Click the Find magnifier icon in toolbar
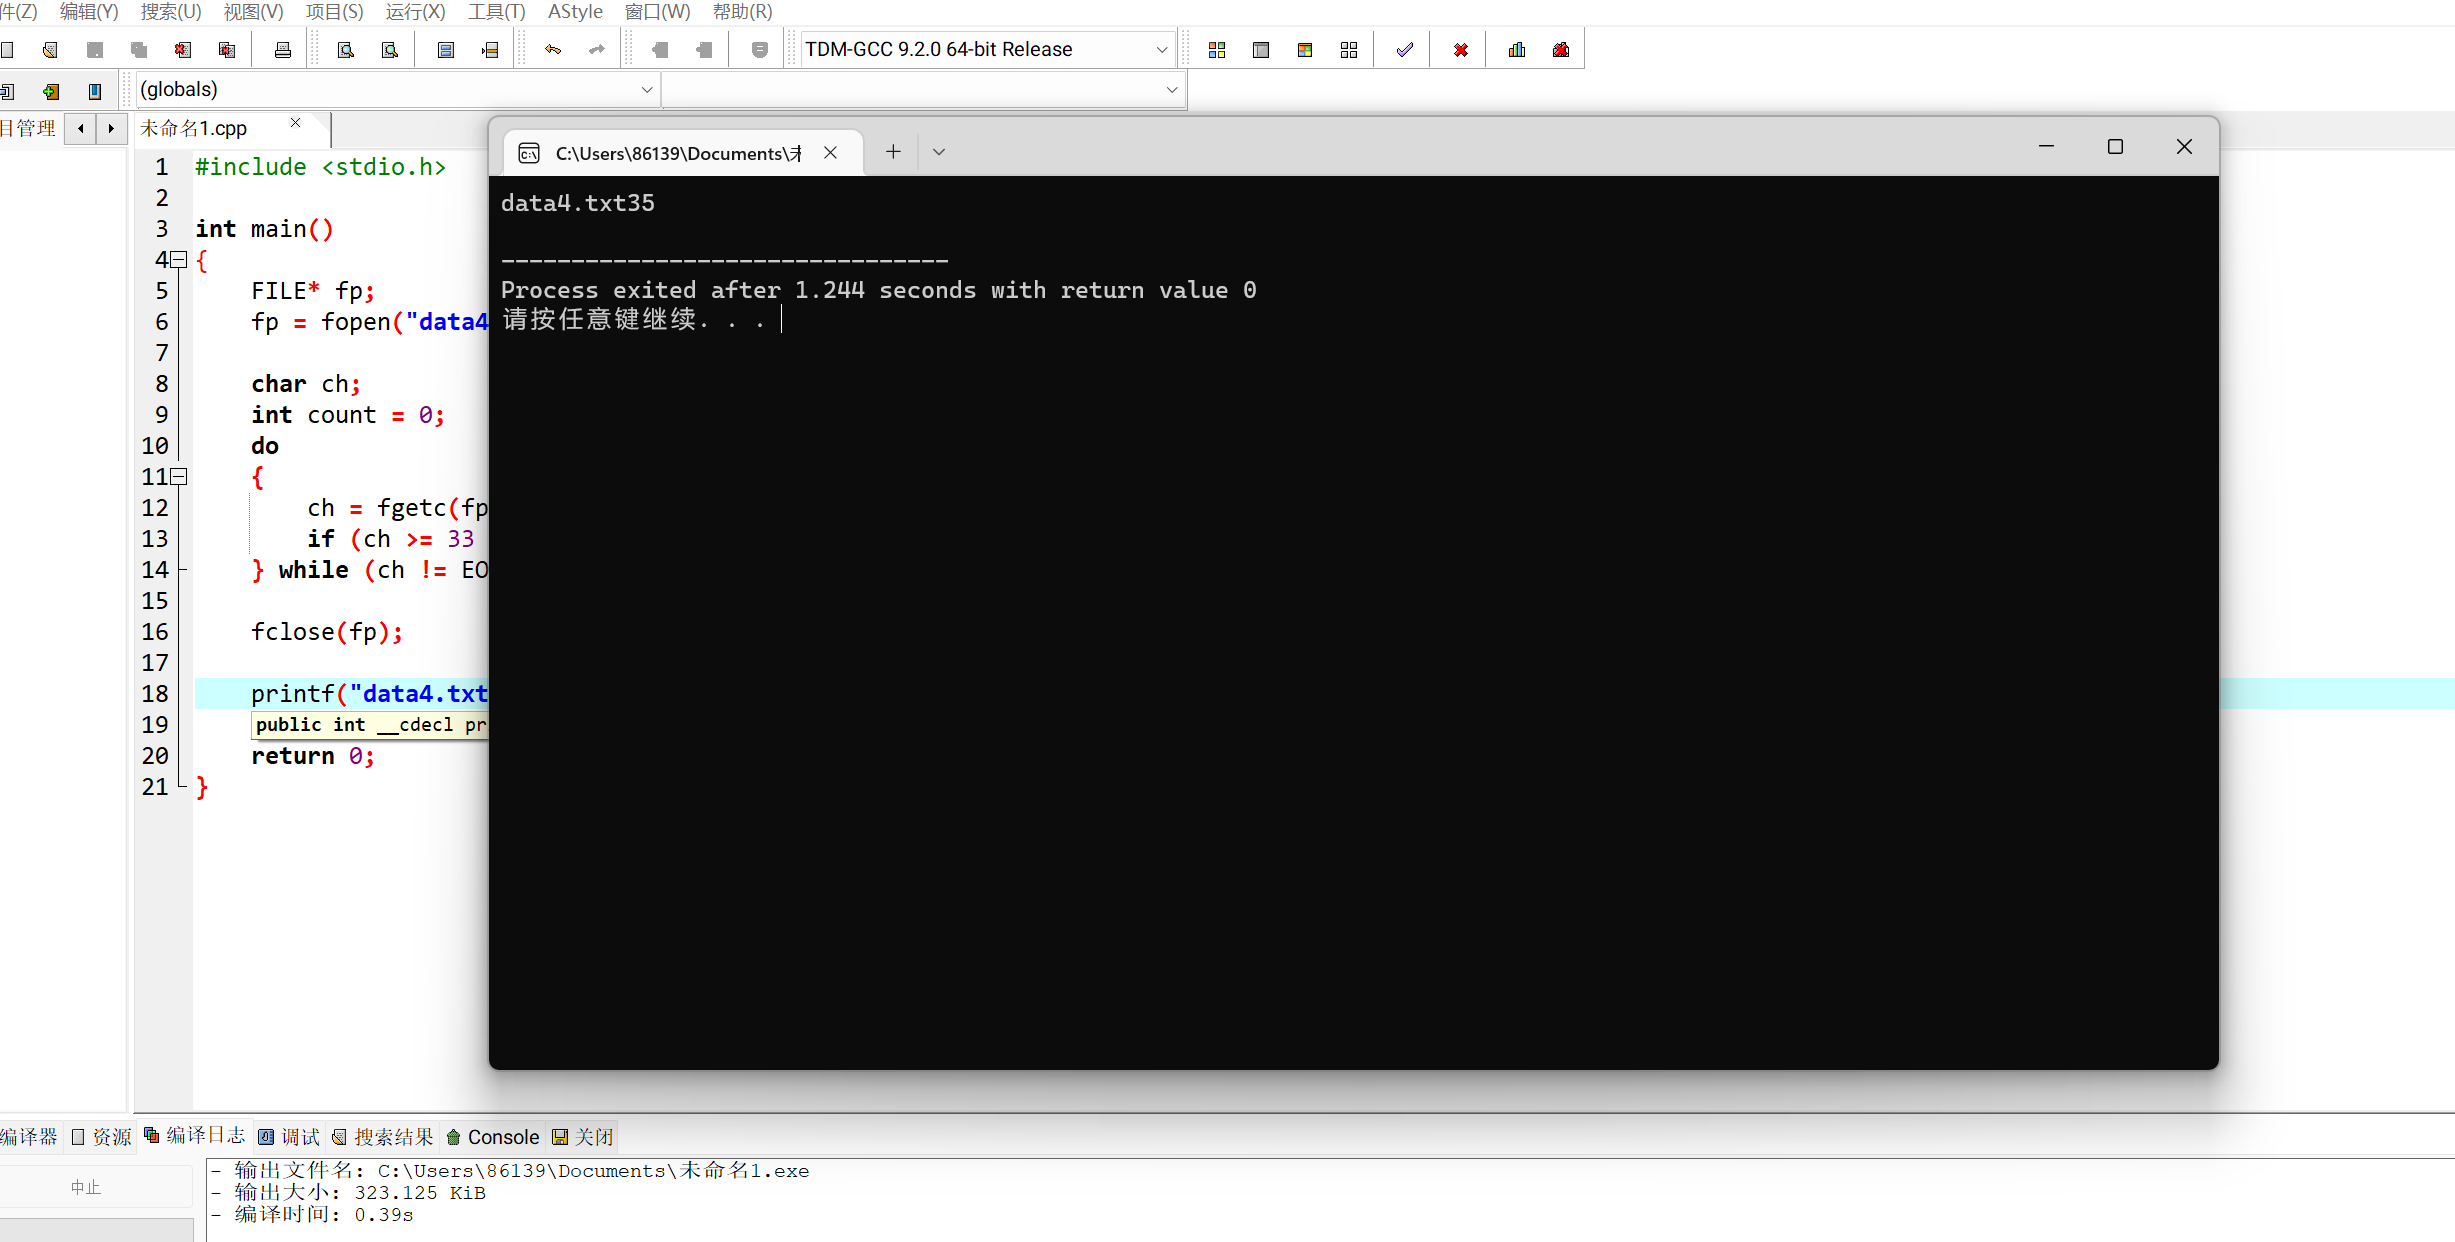Image resolution: width=2455 pixels, height=1242 pixels. 346,50
